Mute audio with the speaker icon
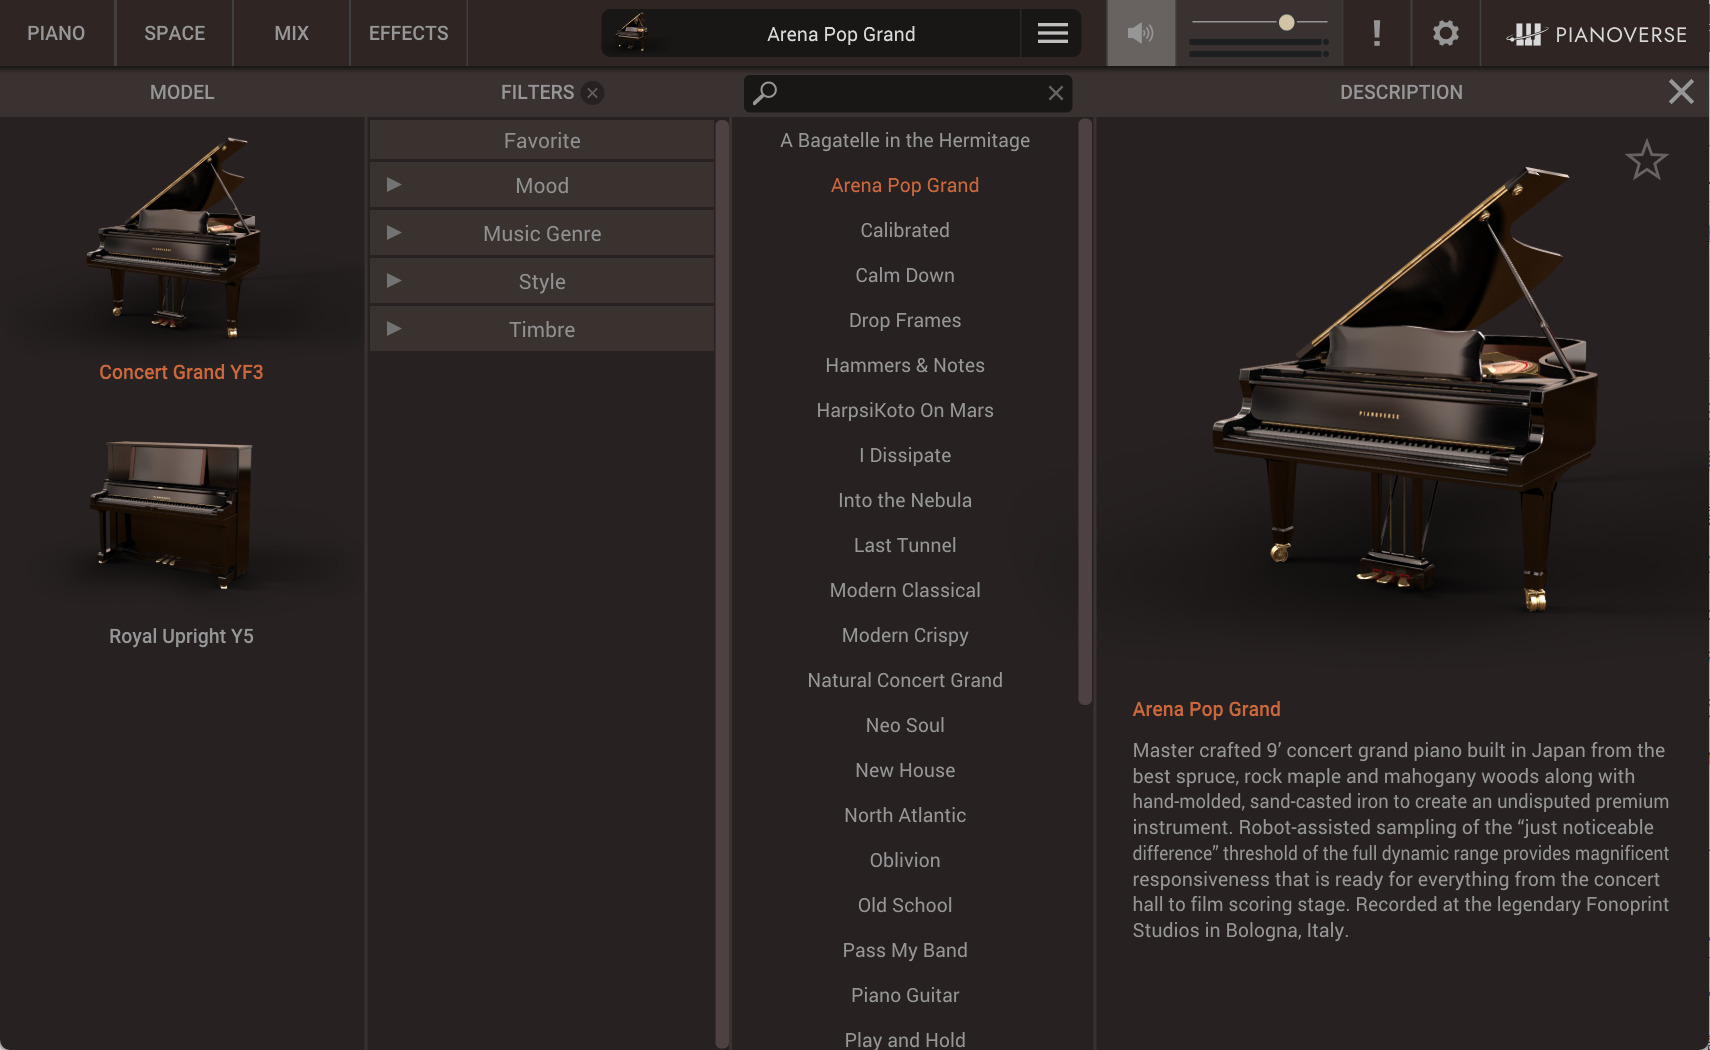Screen dimensions: 1710x1050 (x=1141, y=34)
